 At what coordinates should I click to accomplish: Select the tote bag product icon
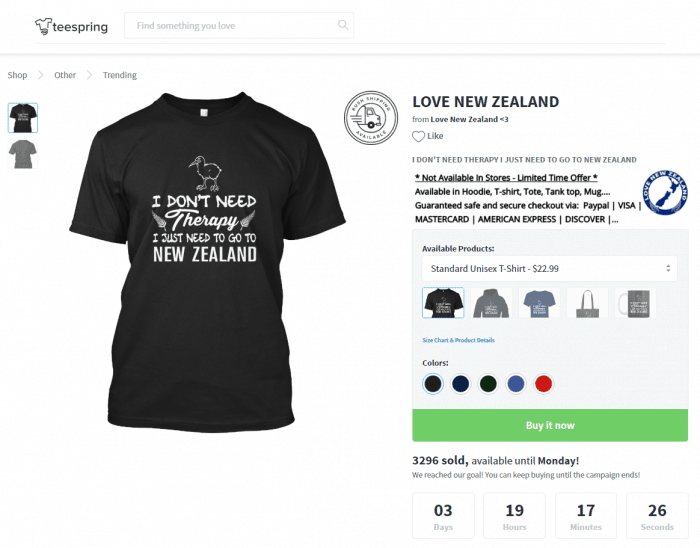click(587, 303)
